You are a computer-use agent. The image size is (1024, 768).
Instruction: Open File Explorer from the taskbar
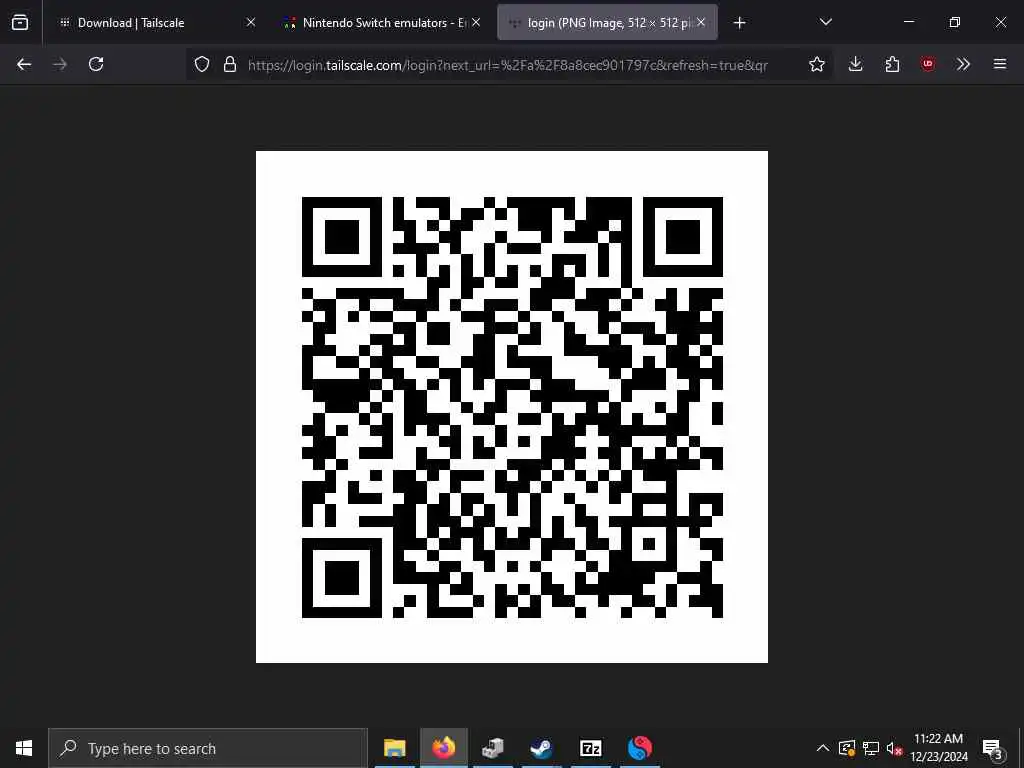(394, 748)
